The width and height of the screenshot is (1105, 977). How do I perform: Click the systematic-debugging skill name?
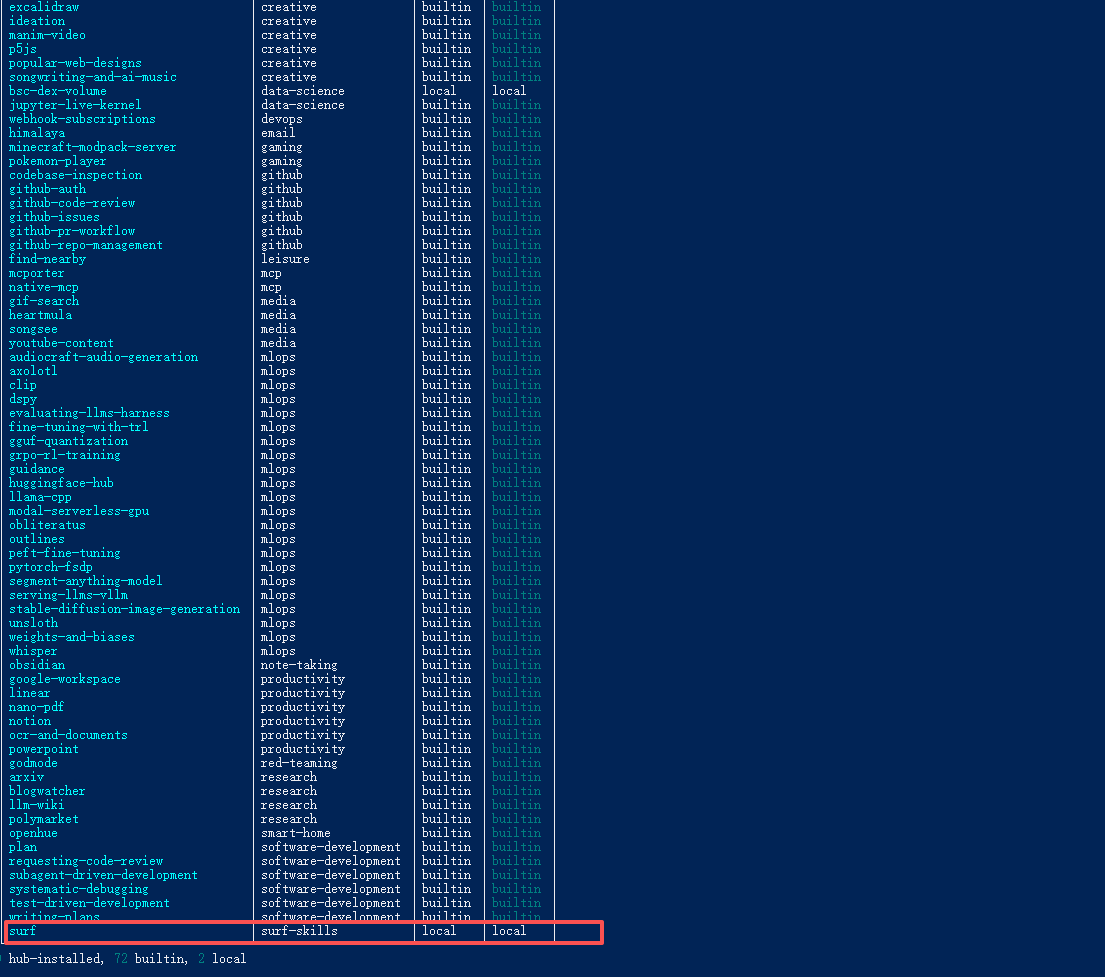click(x=79, y=889)
